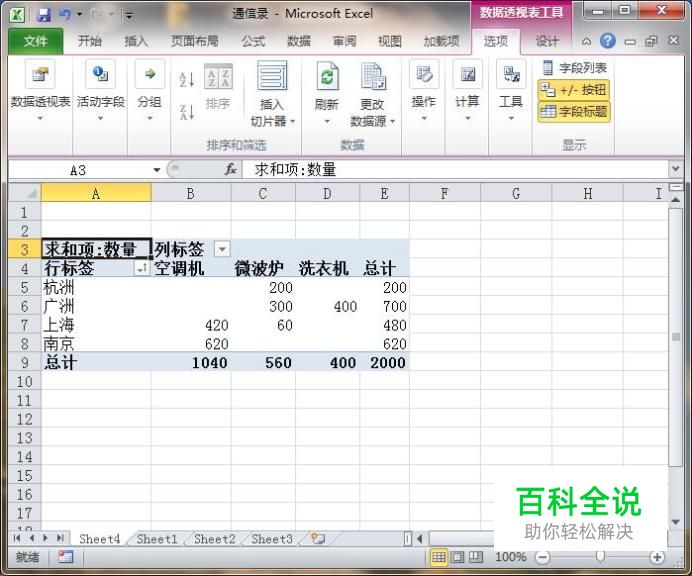The height and width of the screenshot is (576, 692).
Task: Open the Actions (操作) icon
Action: pos(424,73)
